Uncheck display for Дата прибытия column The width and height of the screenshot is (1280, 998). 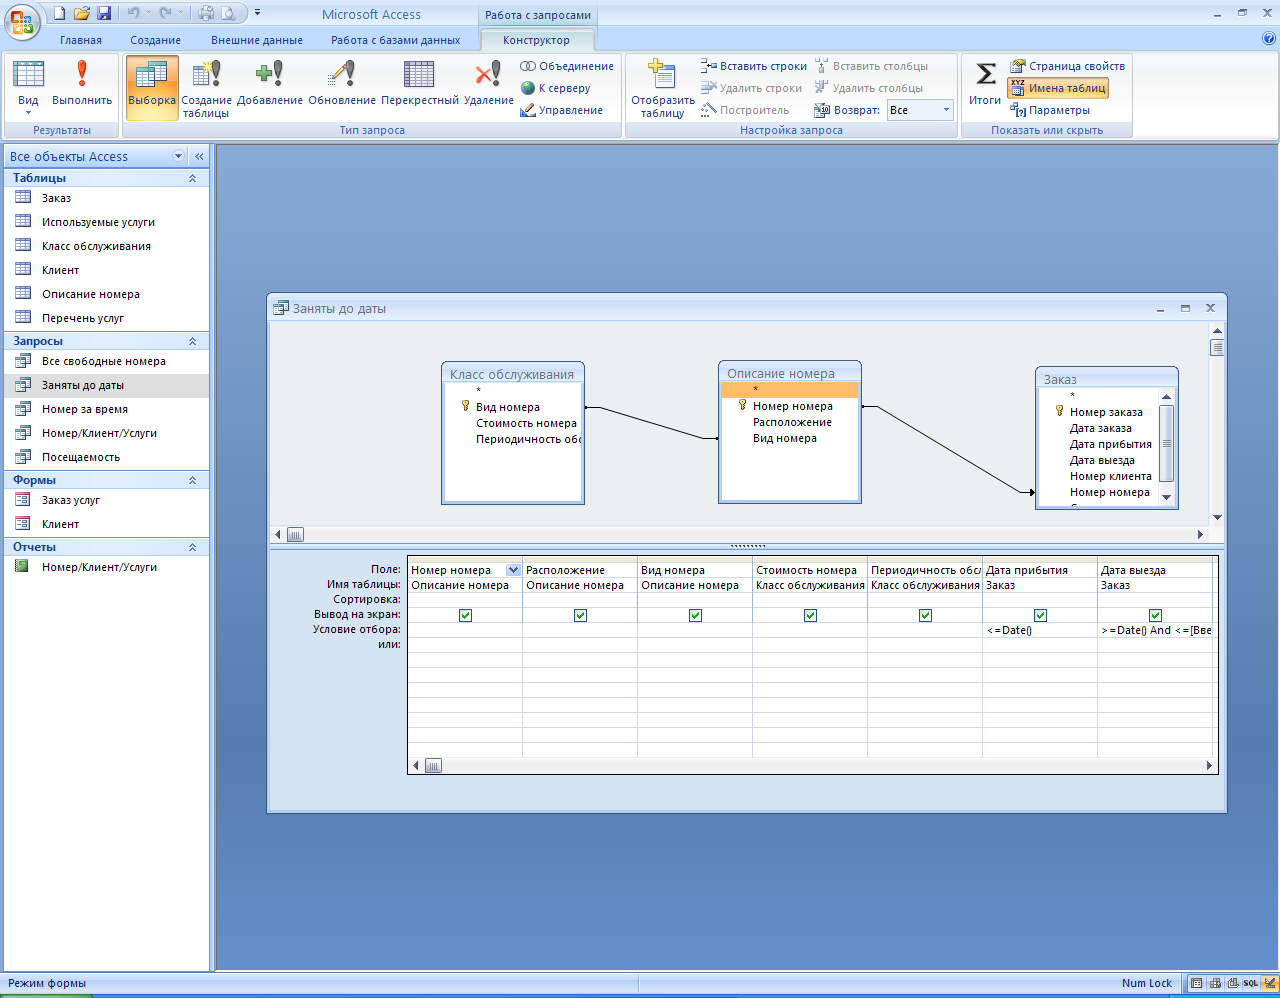point(1040,615)
